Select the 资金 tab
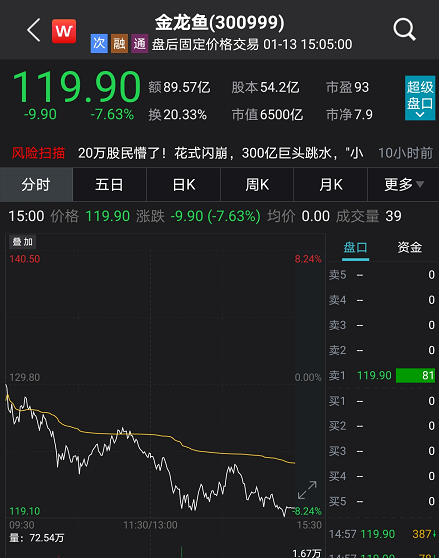Viewport: 439px width, 558px height. coord(410,247)
